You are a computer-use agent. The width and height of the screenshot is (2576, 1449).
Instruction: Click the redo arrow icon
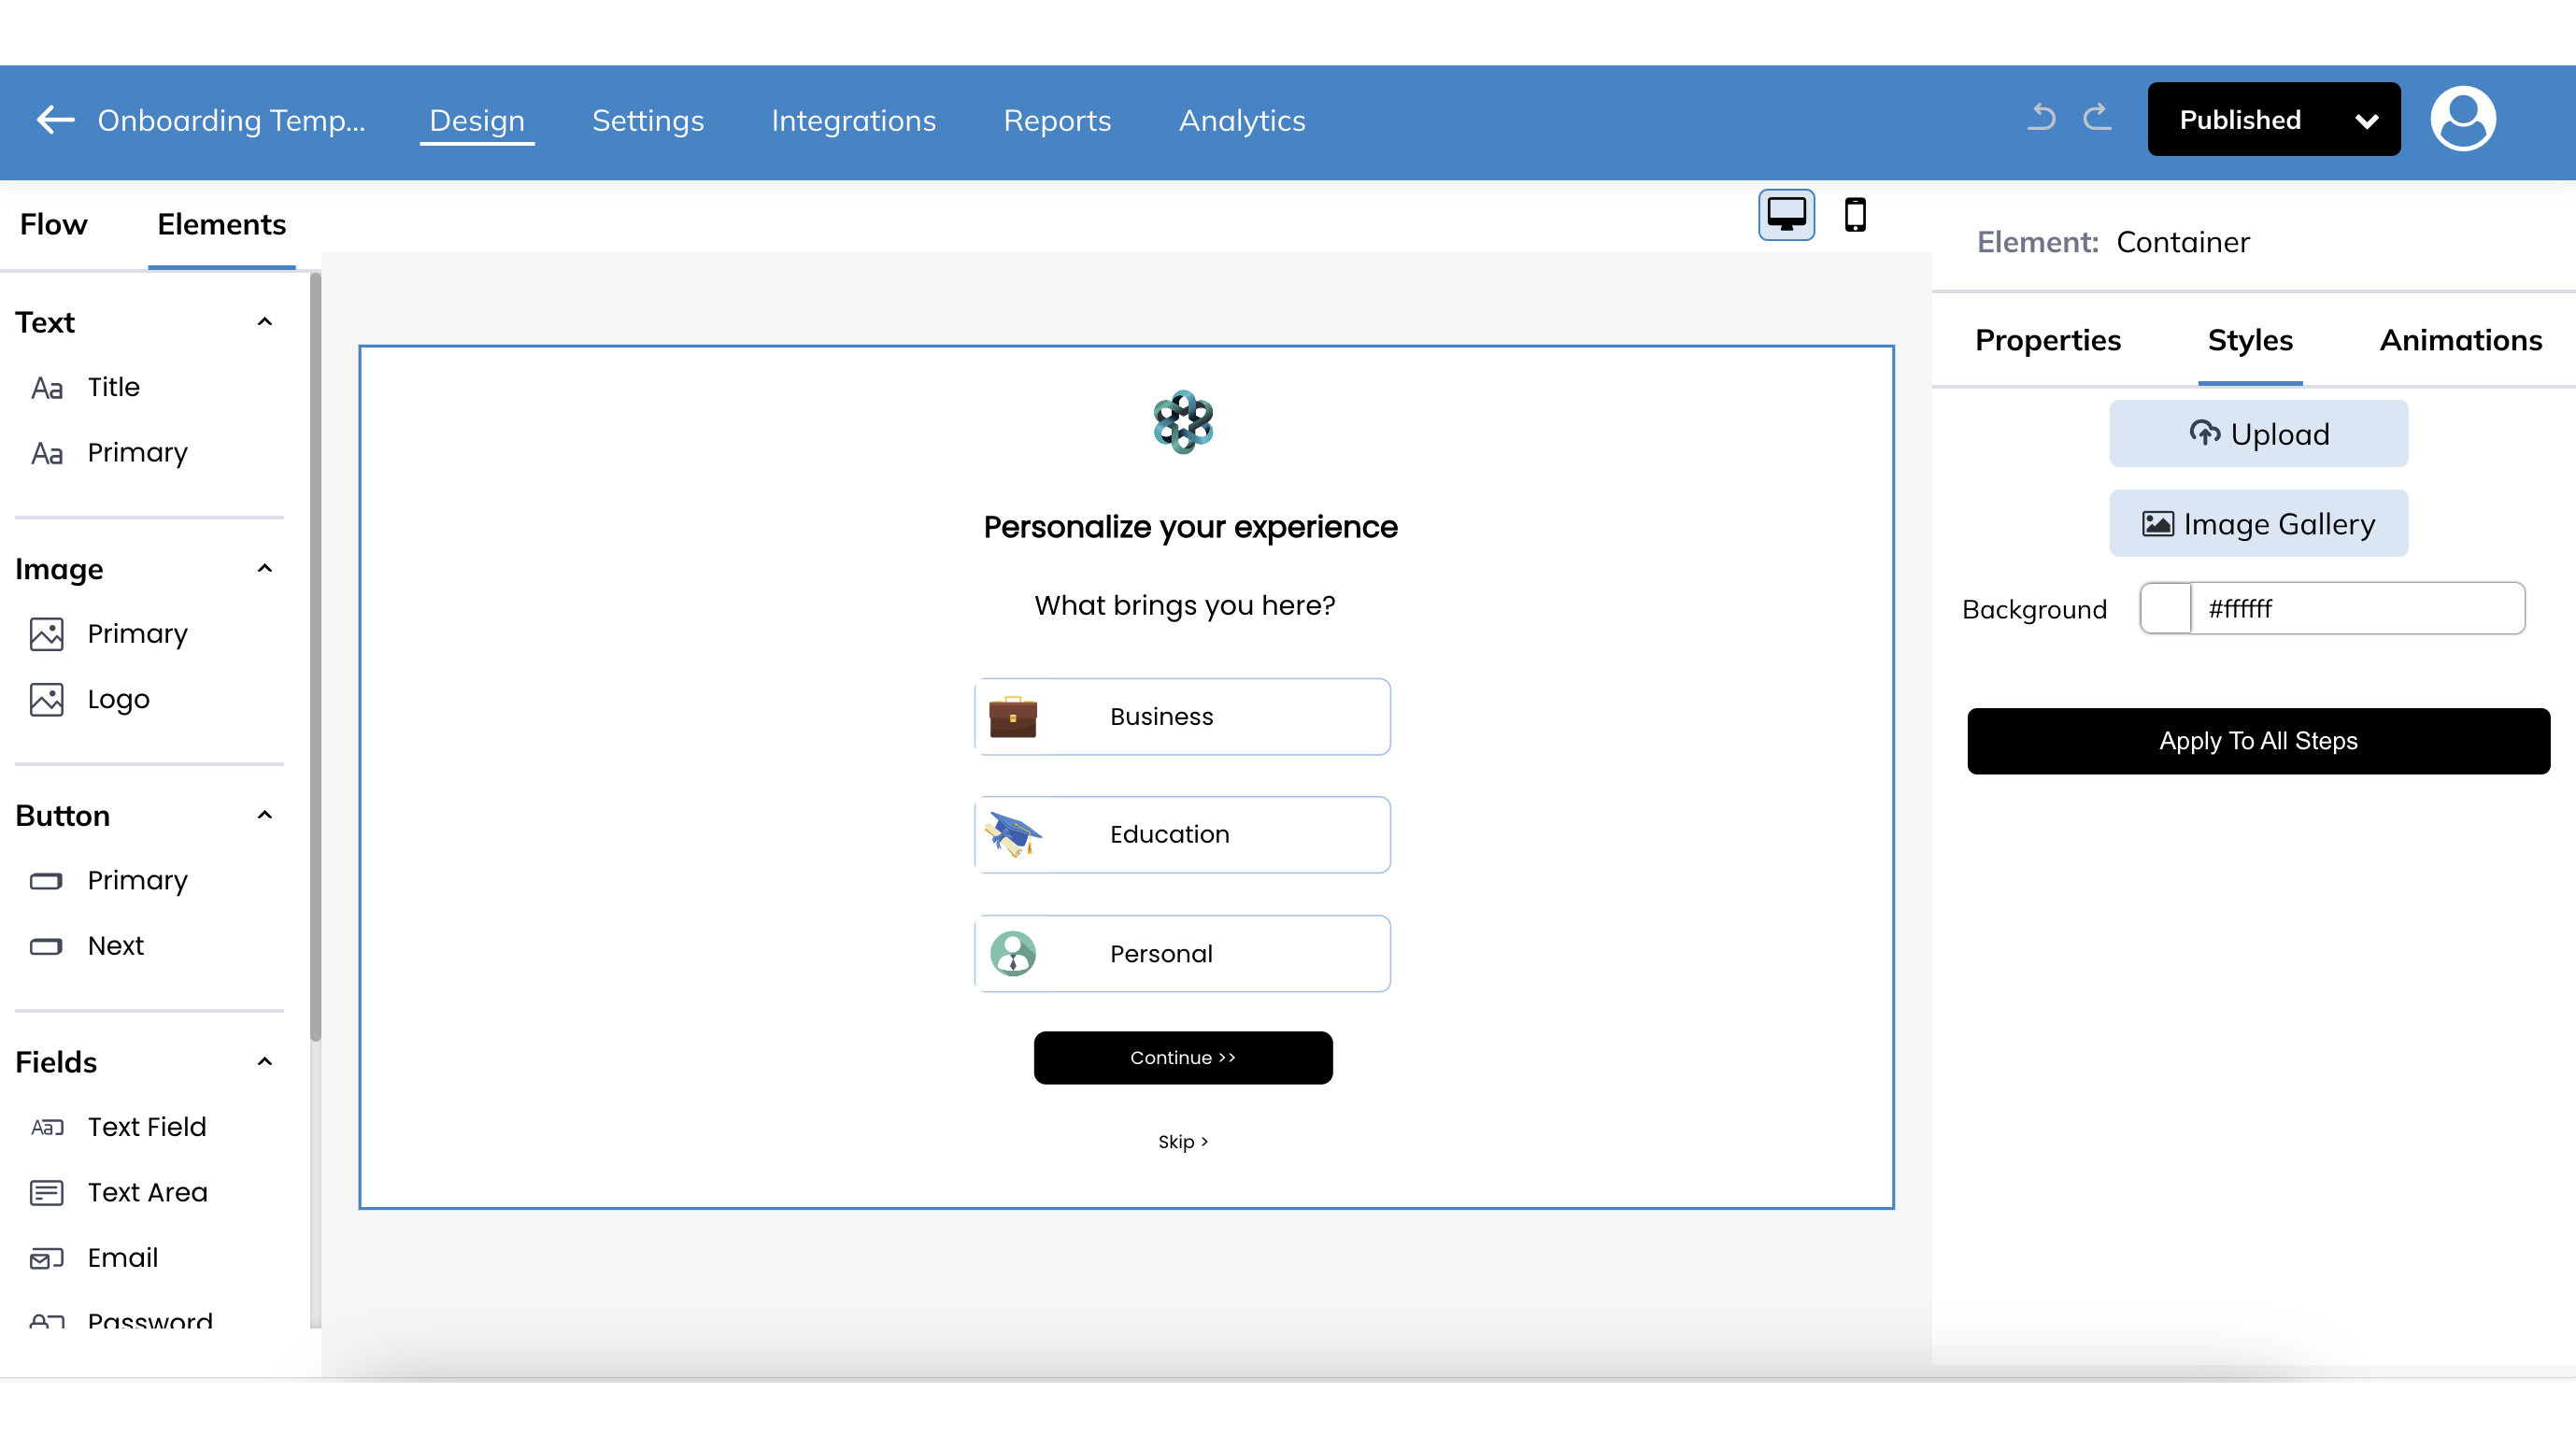[x=2098, y=118]
